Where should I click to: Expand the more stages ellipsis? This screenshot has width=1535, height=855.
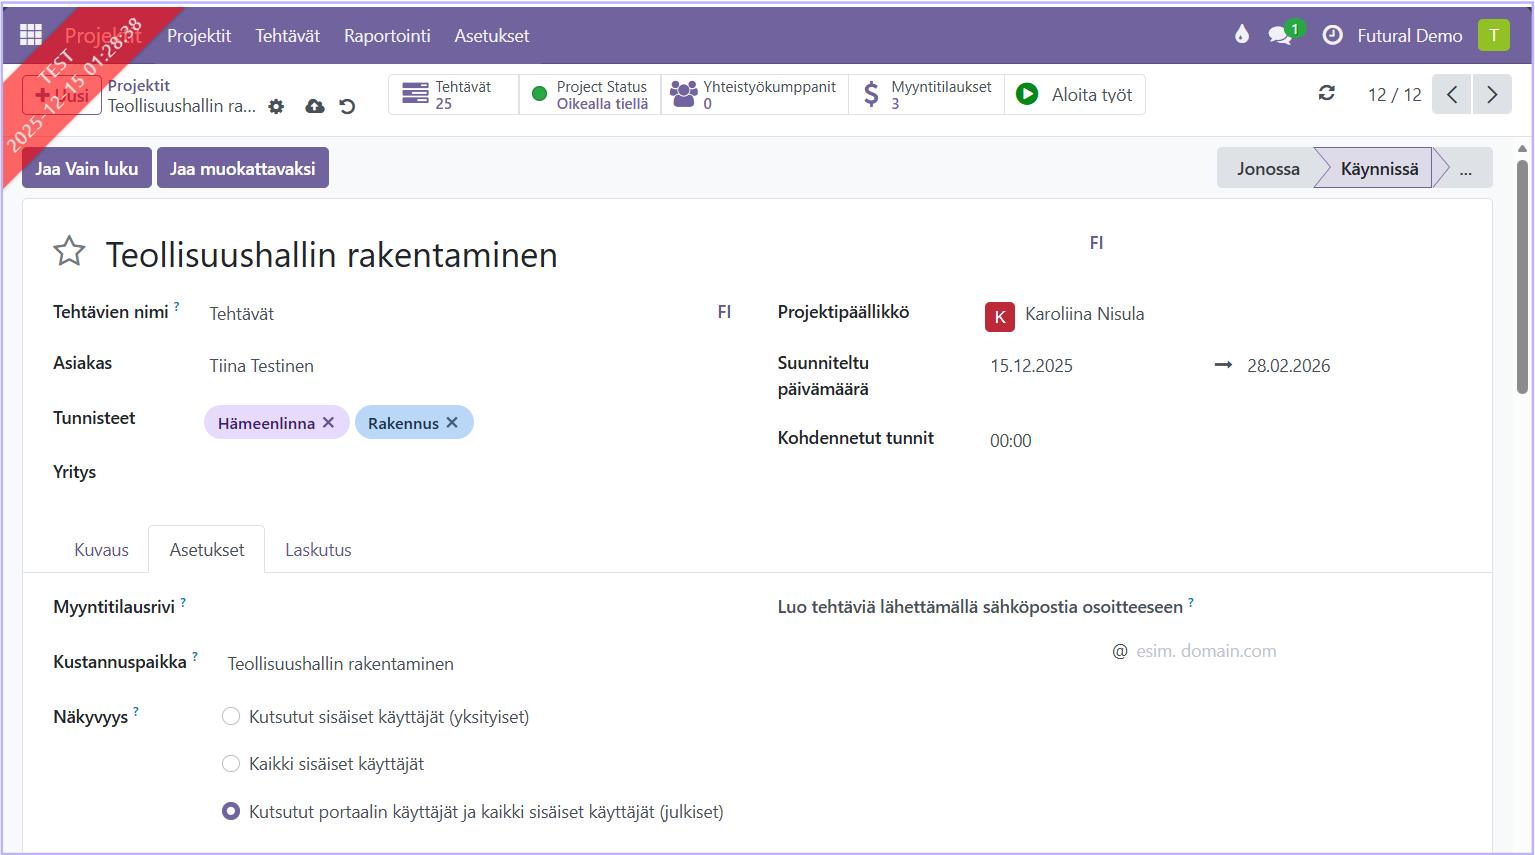click(x=1465, y=169)
